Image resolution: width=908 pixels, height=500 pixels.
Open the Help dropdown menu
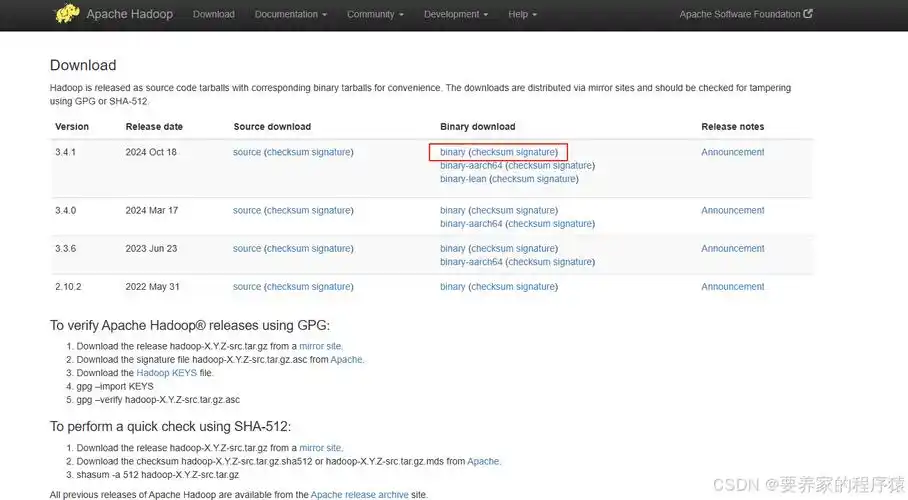(x=522, y=14)
